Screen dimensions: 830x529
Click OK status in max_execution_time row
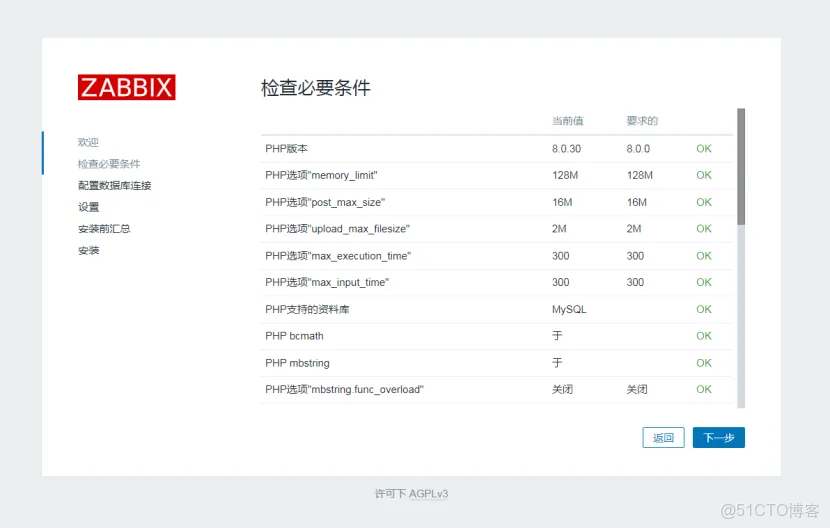[x=704, y=256]
